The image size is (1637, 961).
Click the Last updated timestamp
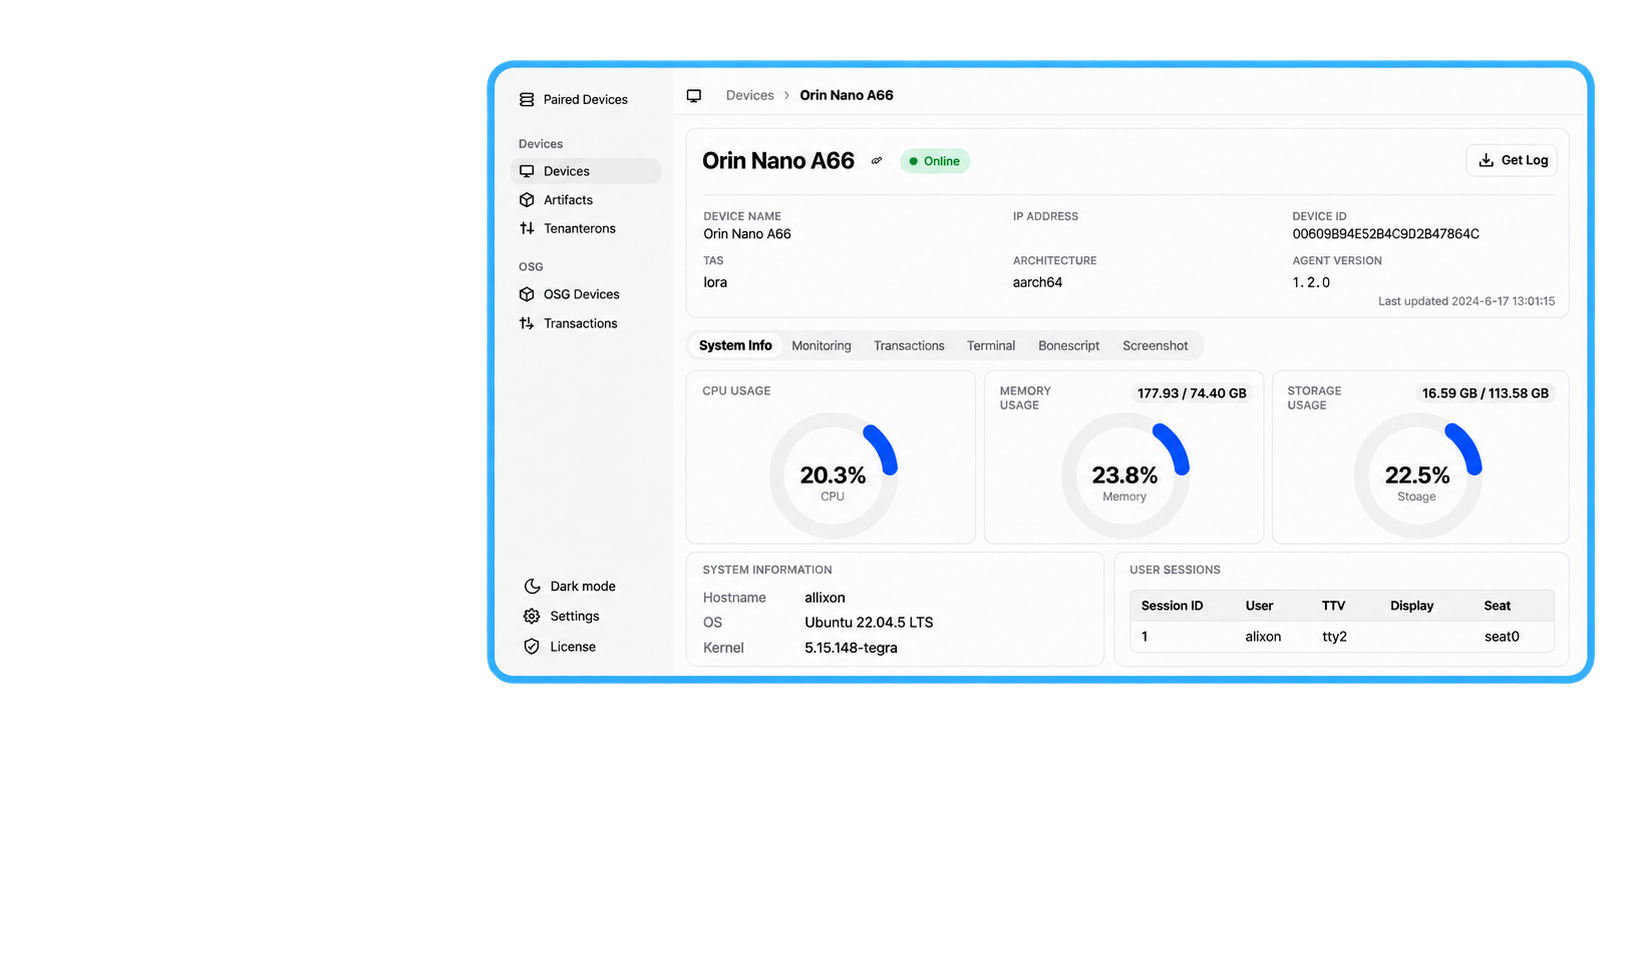click(x=1466, y=301)
